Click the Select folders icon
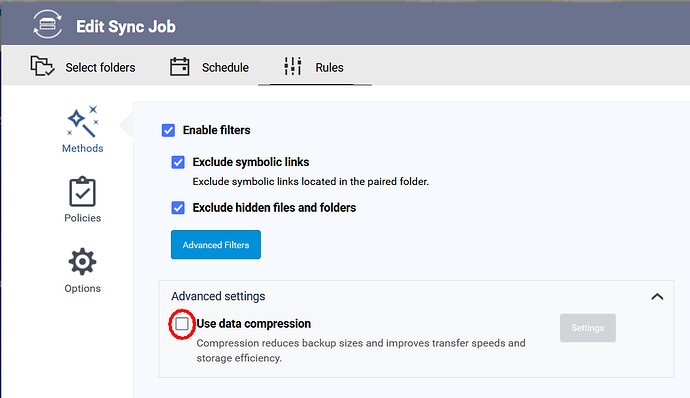 coord(43,66)
